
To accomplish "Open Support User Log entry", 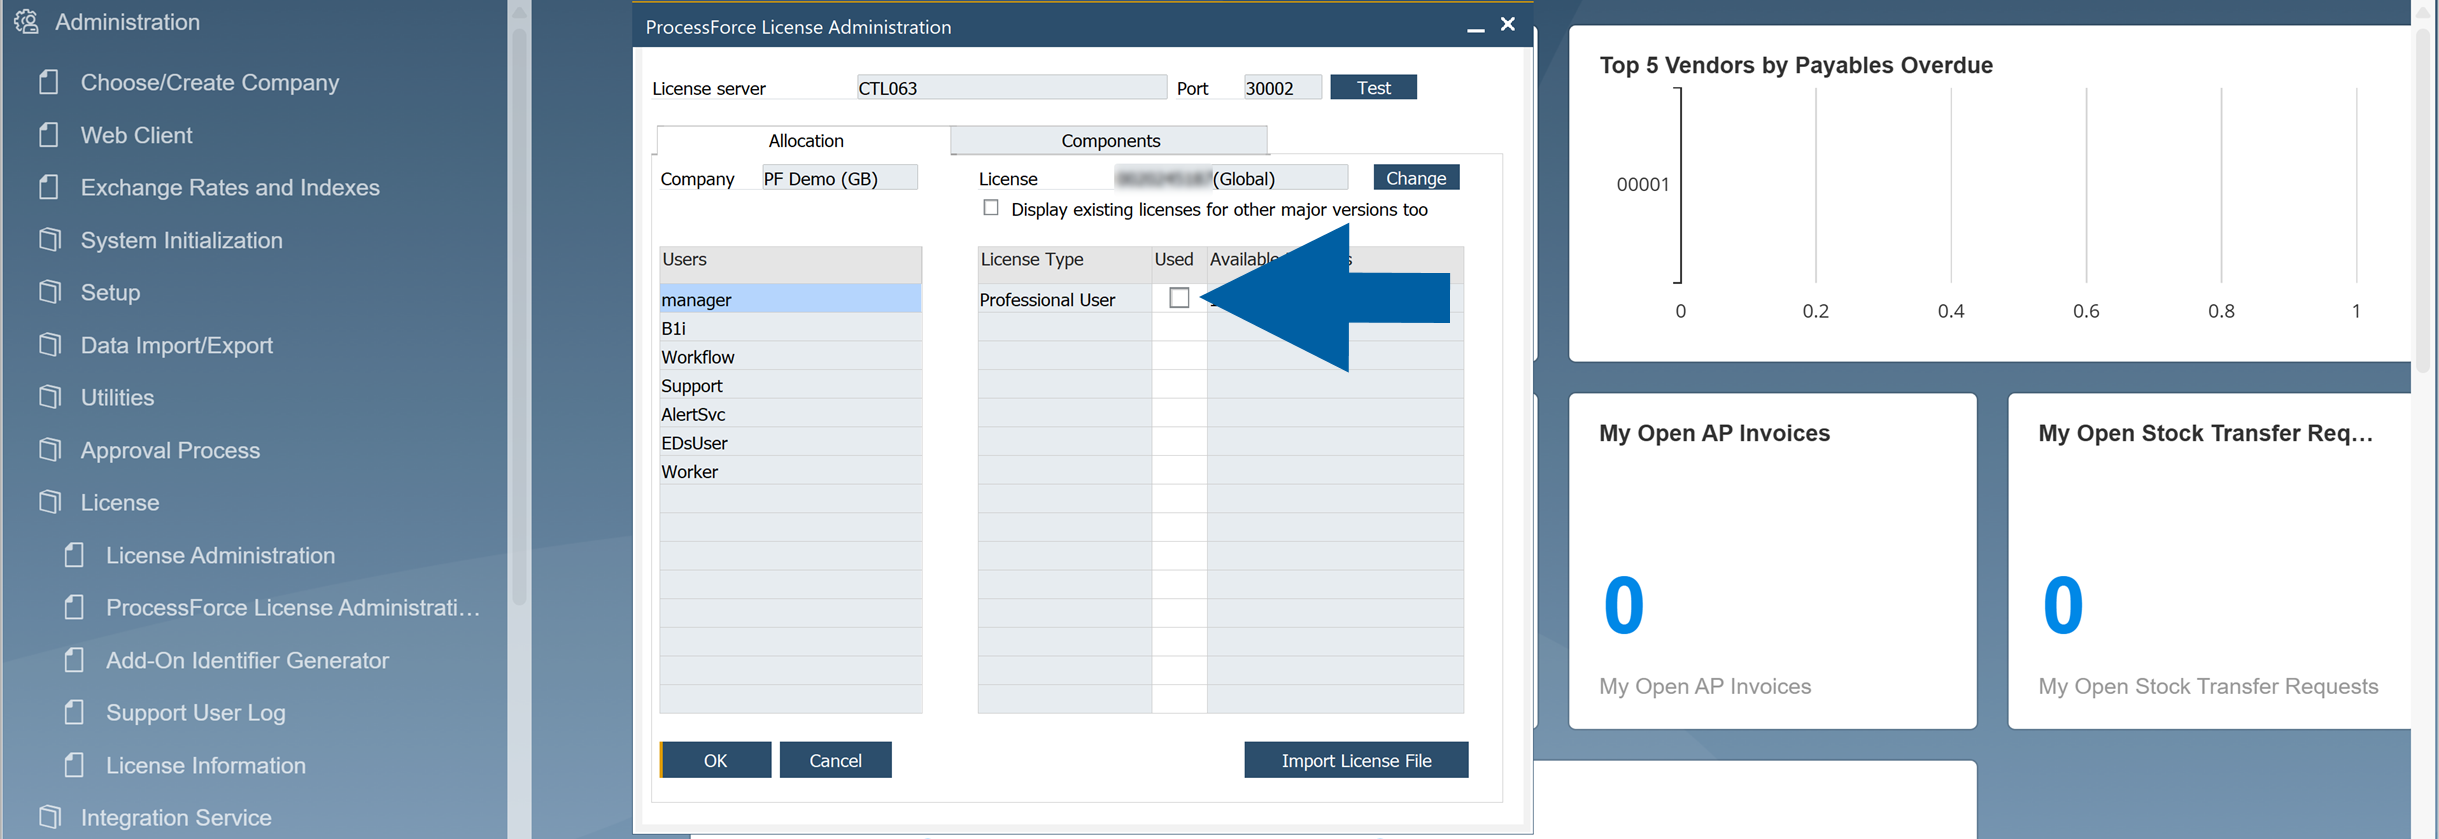I will point(196,713).
